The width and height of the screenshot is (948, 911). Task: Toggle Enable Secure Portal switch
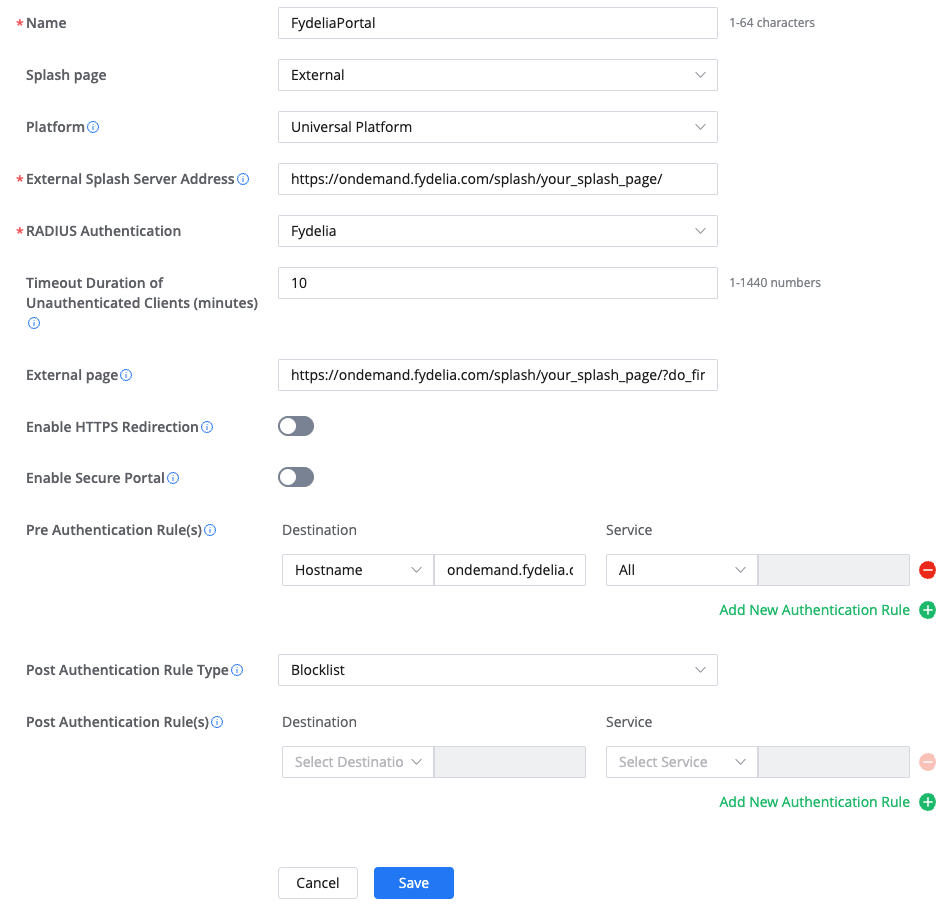pyautogui.click(x=296, y=478)
